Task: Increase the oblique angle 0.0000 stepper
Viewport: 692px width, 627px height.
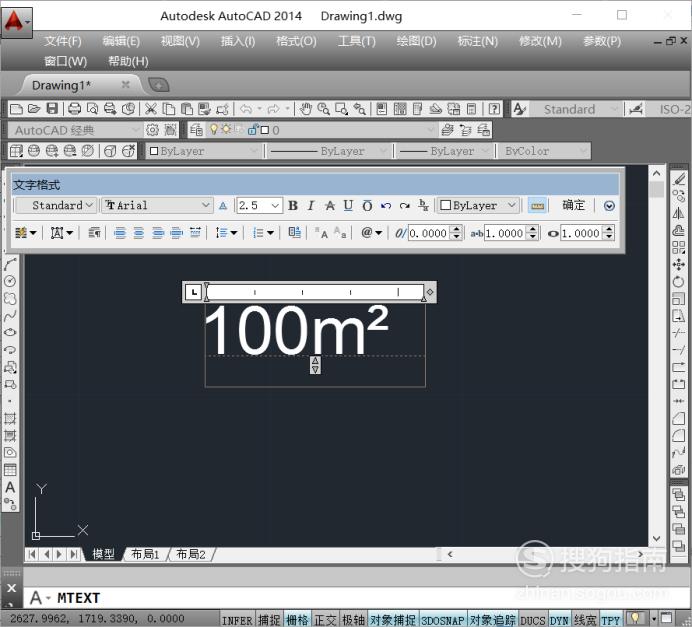Action: 456,229
